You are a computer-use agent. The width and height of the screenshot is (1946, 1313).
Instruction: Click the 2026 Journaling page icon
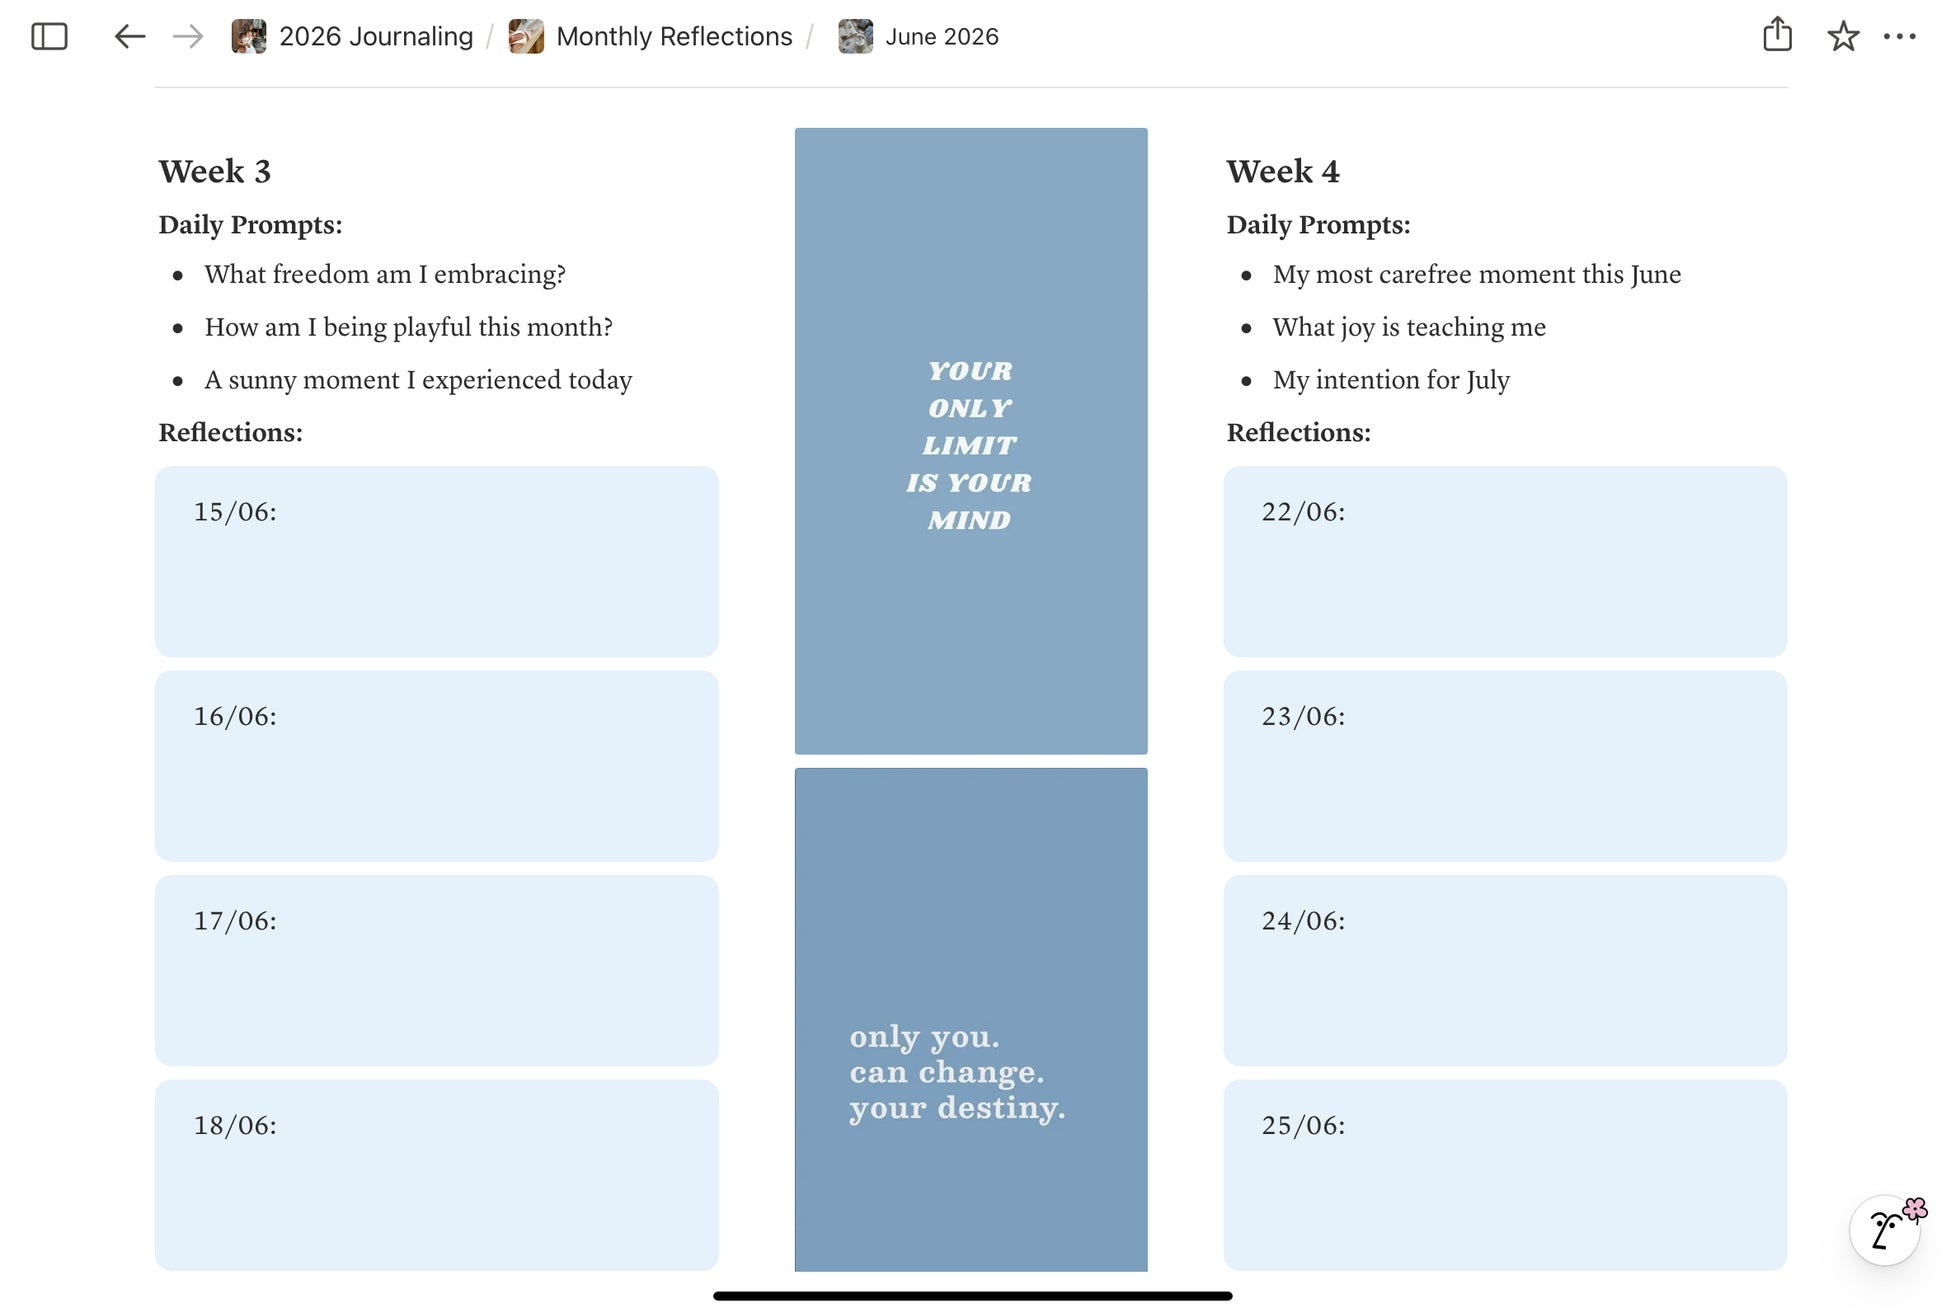pyautogui.click(x=249, y=37)
